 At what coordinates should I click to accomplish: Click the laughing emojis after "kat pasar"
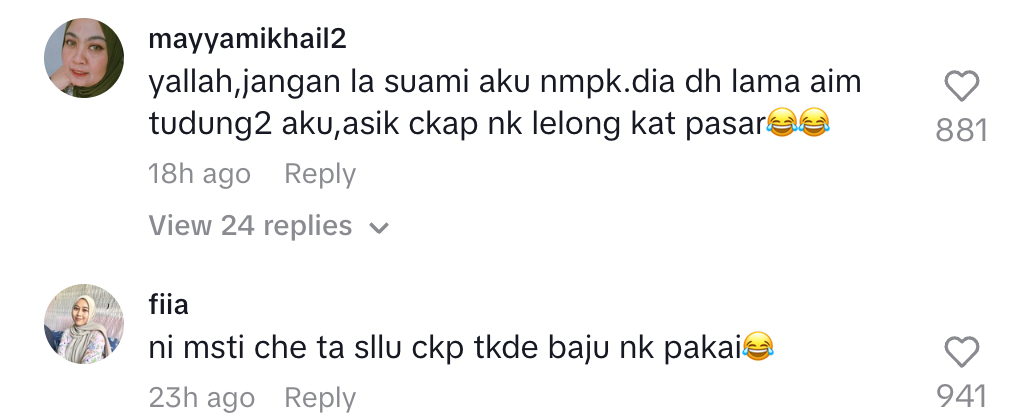pyautogui.click(x=798, y=123)
